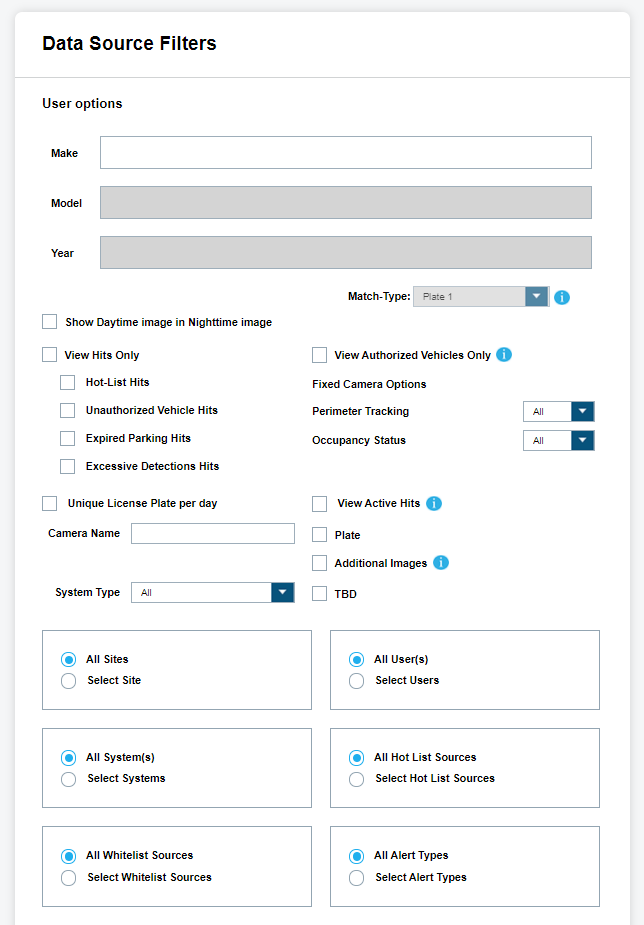The height and width of the screenshot is (925, 644).
Task: Click the info icon beside Match-Type dropdown
Action: (562, 297)
